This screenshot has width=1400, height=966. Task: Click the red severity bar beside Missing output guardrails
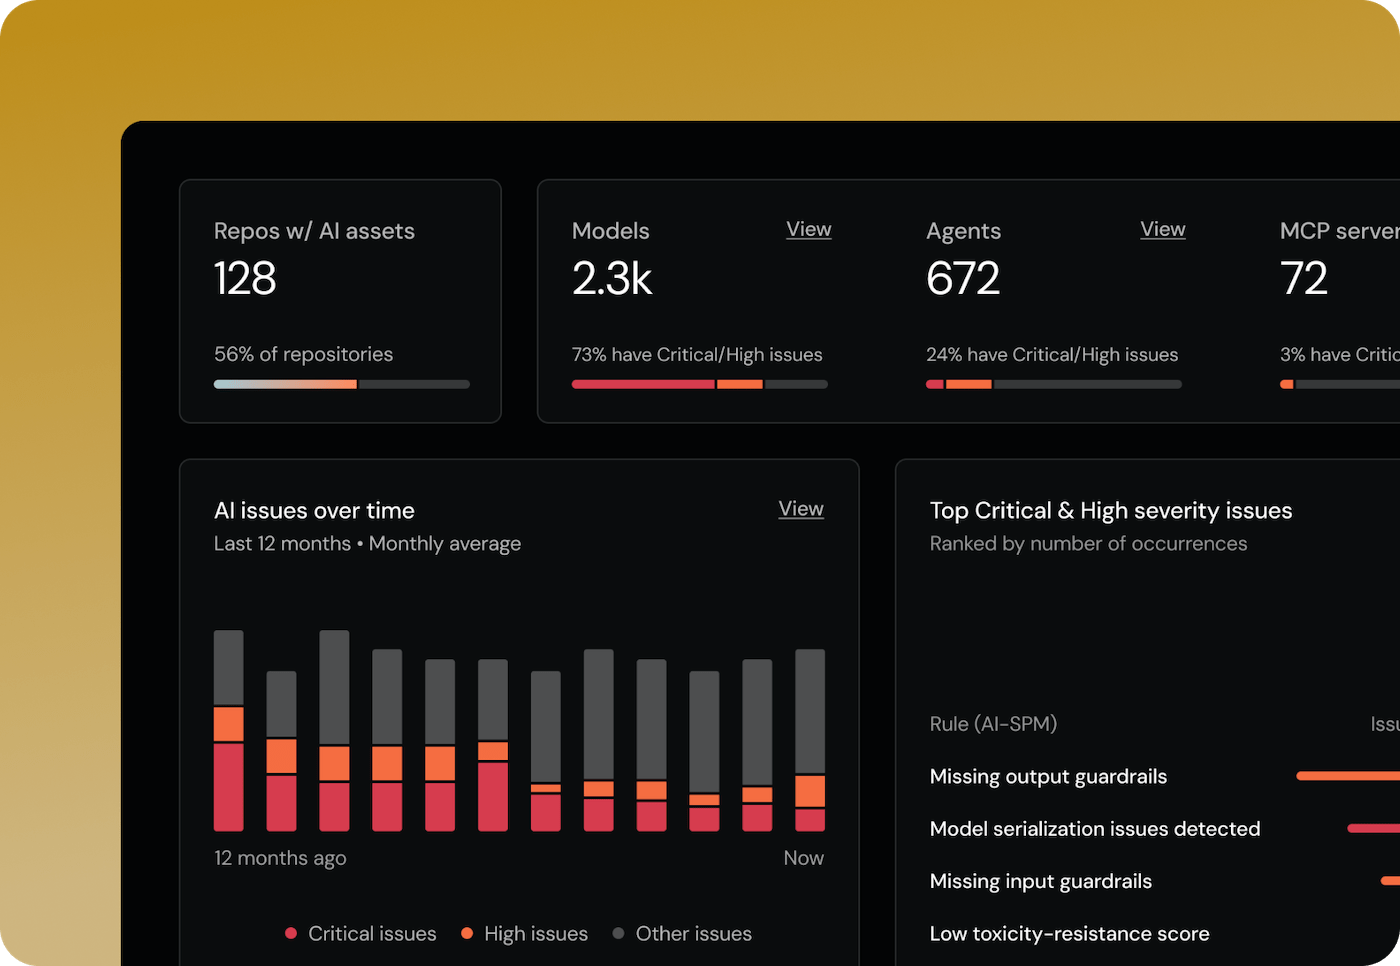coord(1345,775)
